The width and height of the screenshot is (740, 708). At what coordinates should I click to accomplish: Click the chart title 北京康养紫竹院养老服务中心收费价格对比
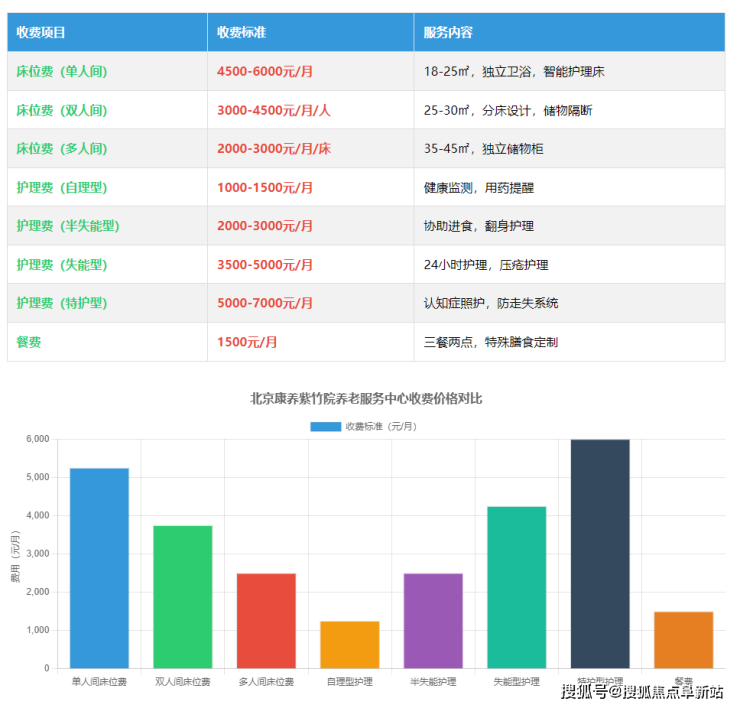(366, 398)
